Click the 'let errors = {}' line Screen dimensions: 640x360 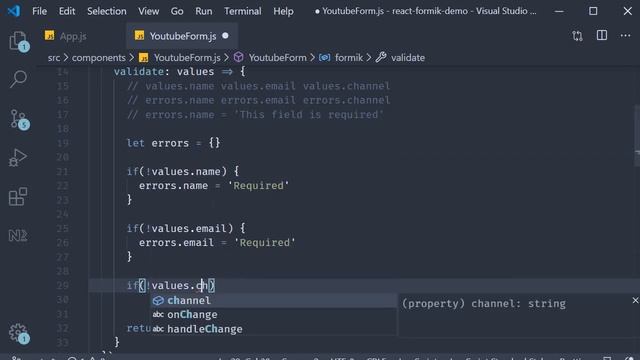coord(173,143)
